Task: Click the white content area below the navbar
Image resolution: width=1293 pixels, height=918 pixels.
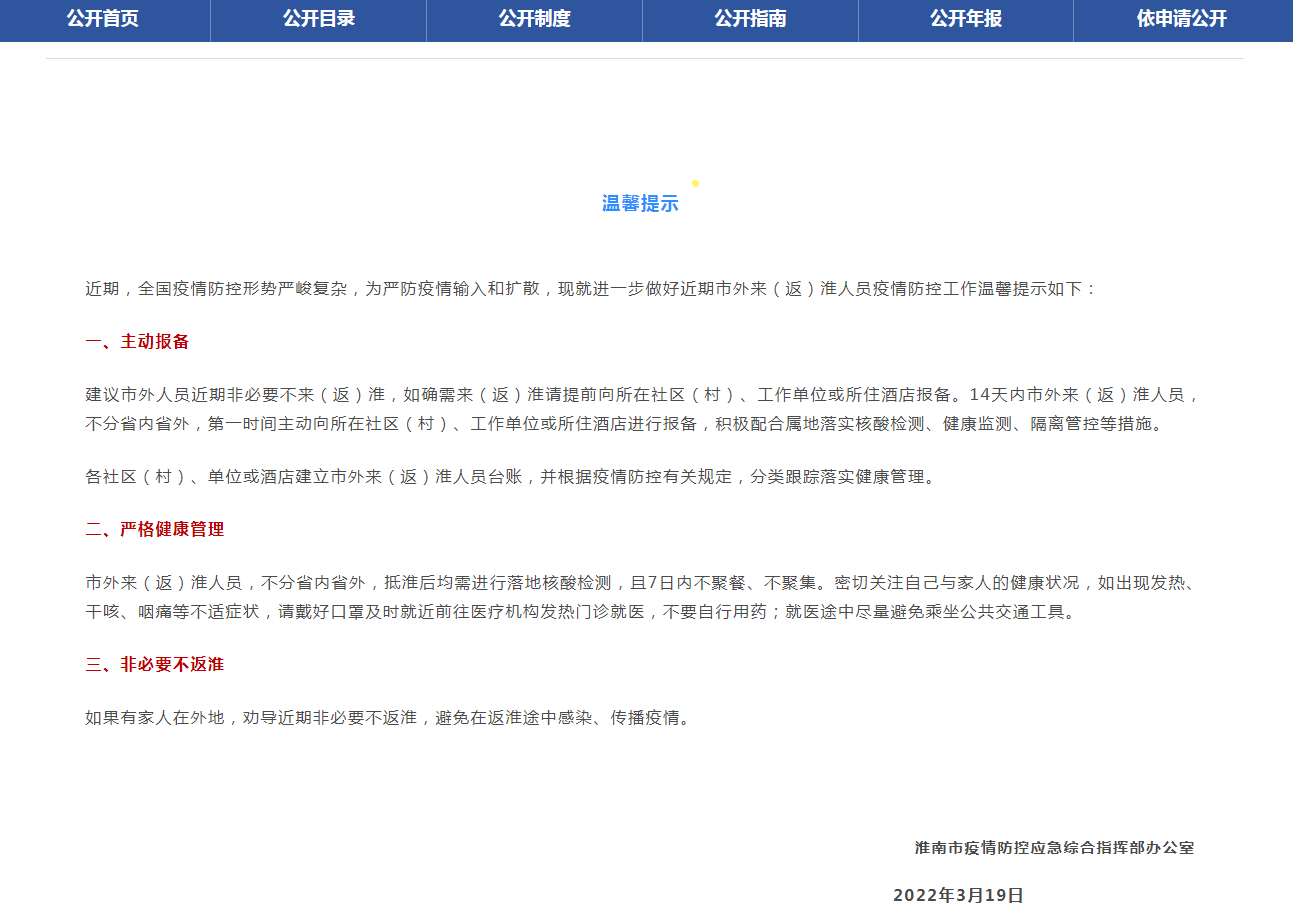Action: click(x=646, y=120)
